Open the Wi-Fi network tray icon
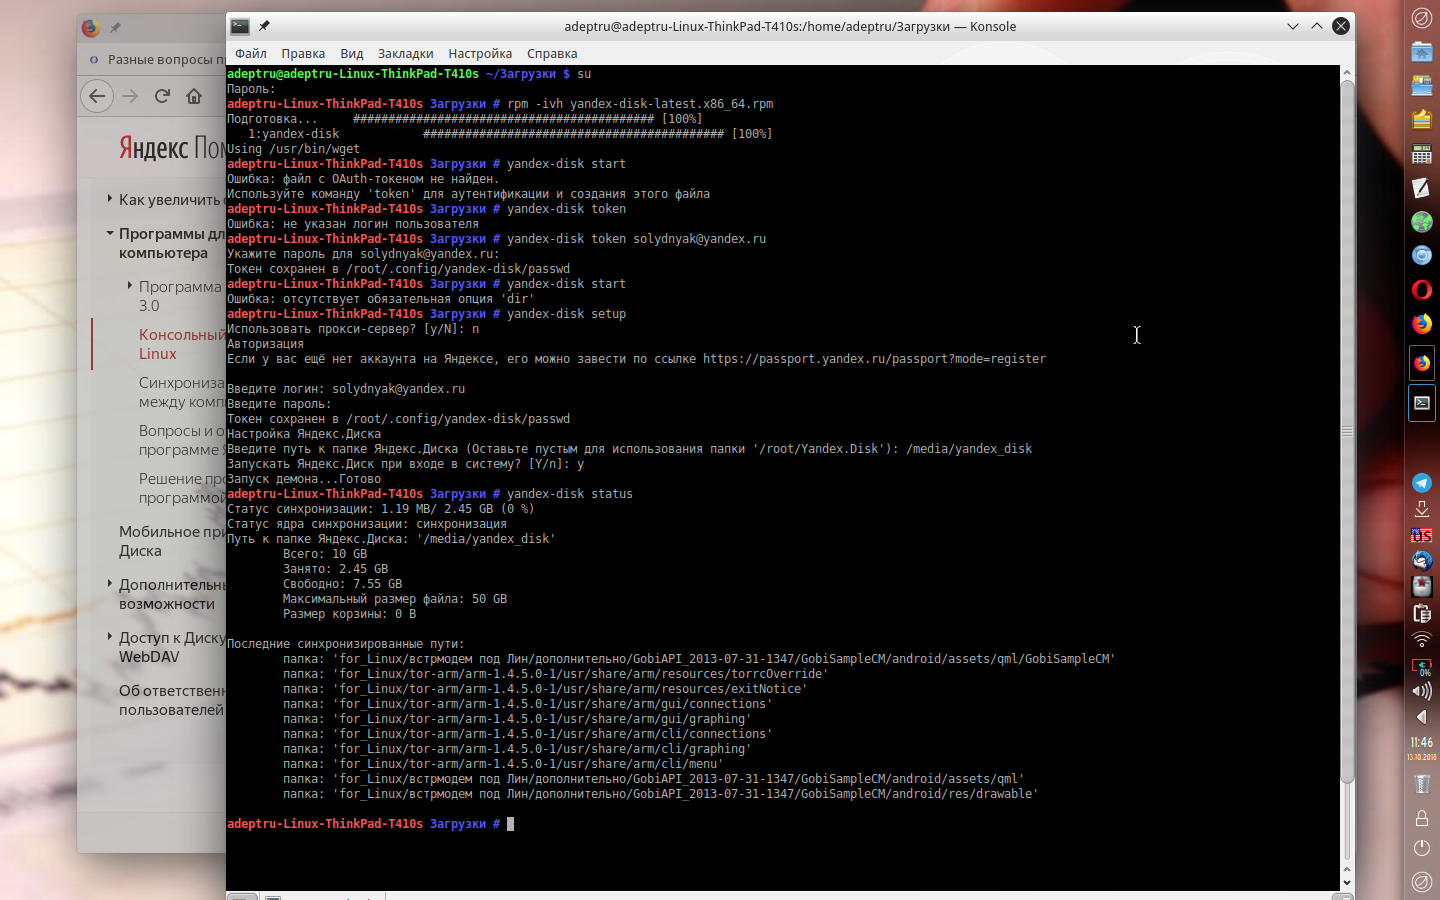This screenshot has width=1440, height=900. pyautogui.click(x=1421, y=639)
